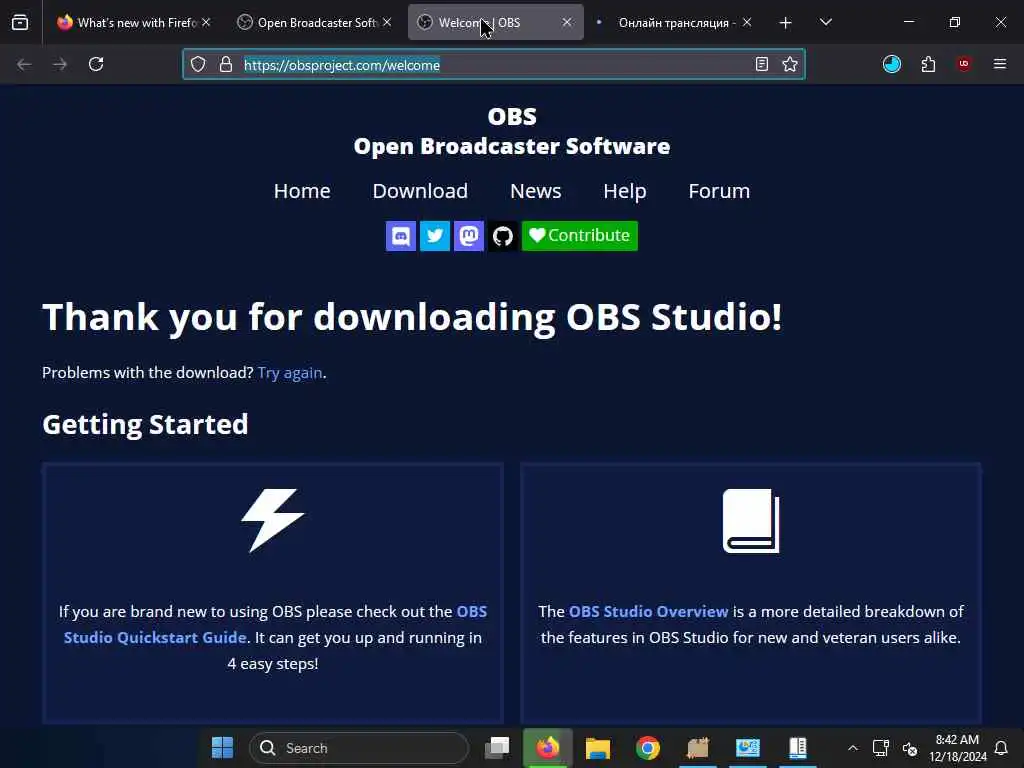This screenshot has width=1024, height=768.
Task: Go back to previous page
Action: point(24,64)
